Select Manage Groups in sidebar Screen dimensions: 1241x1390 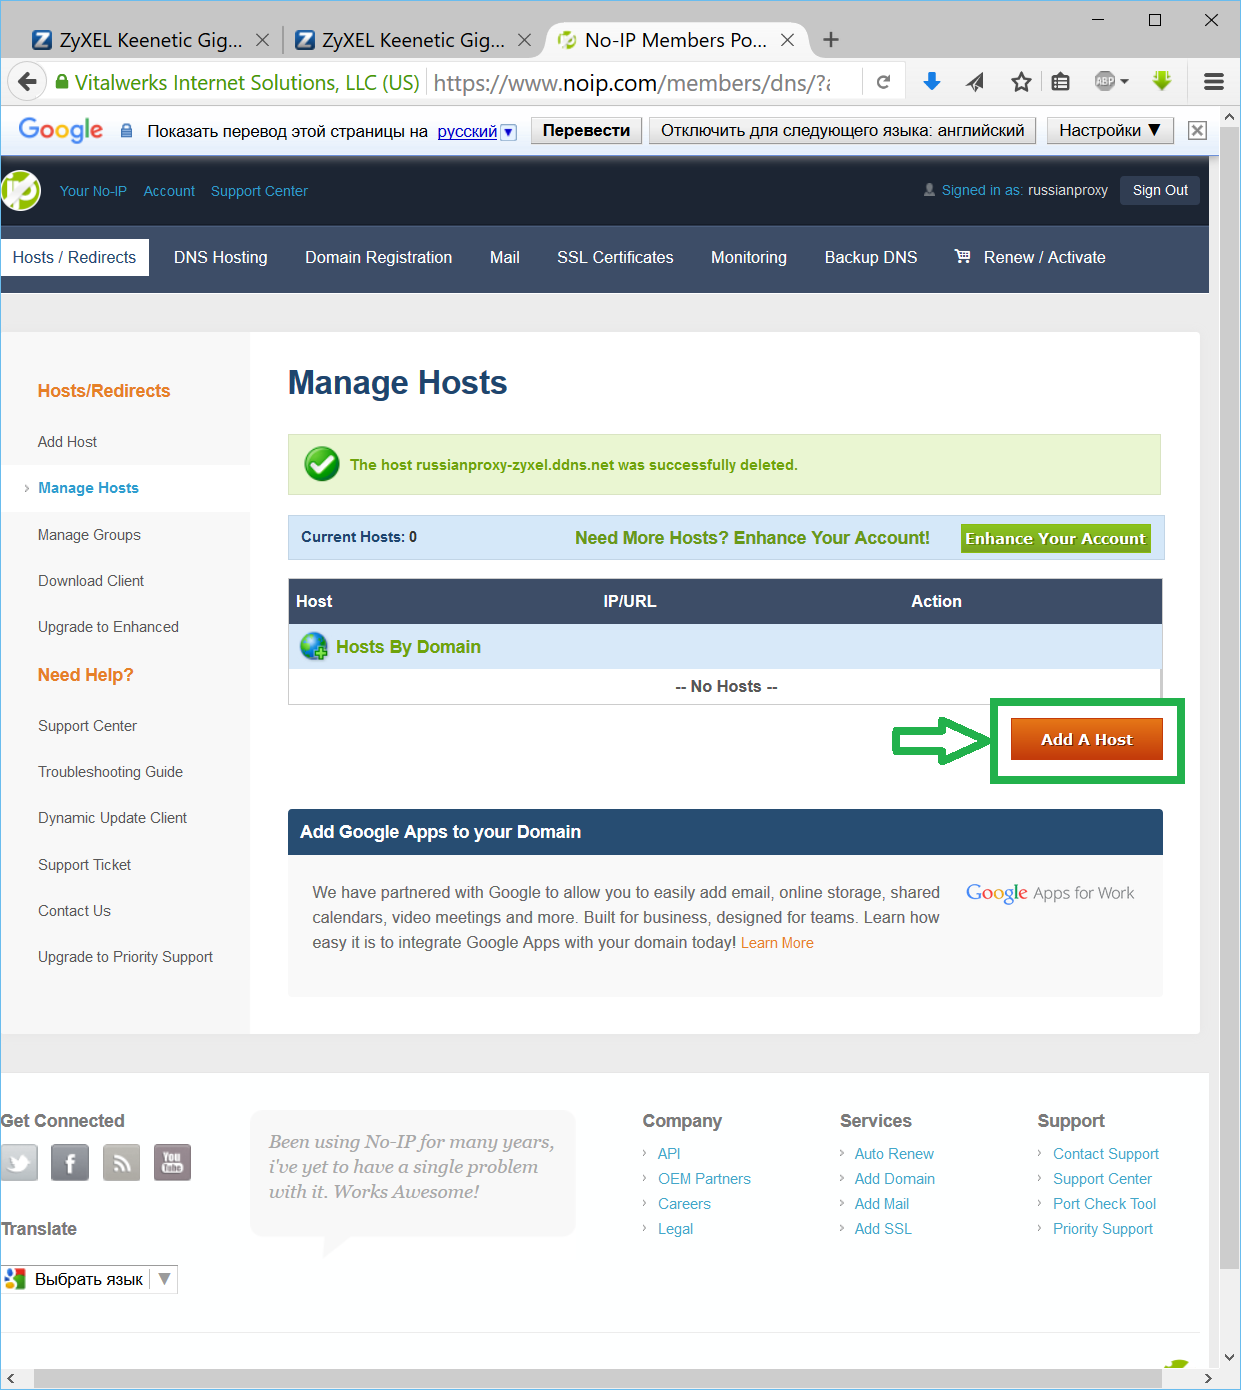pyautogui.click(x=89, y=535)
